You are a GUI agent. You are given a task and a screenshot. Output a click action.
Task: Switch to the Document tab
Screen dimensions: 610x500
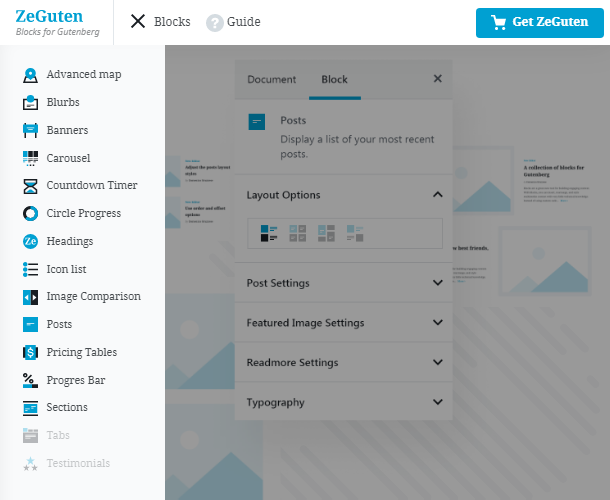tap(272, 80)
